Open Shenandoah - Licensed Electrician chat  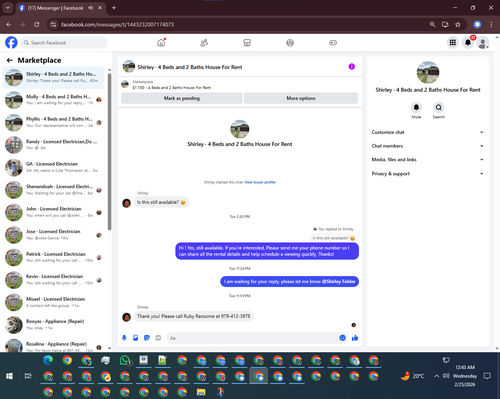(x=53, y=190)
